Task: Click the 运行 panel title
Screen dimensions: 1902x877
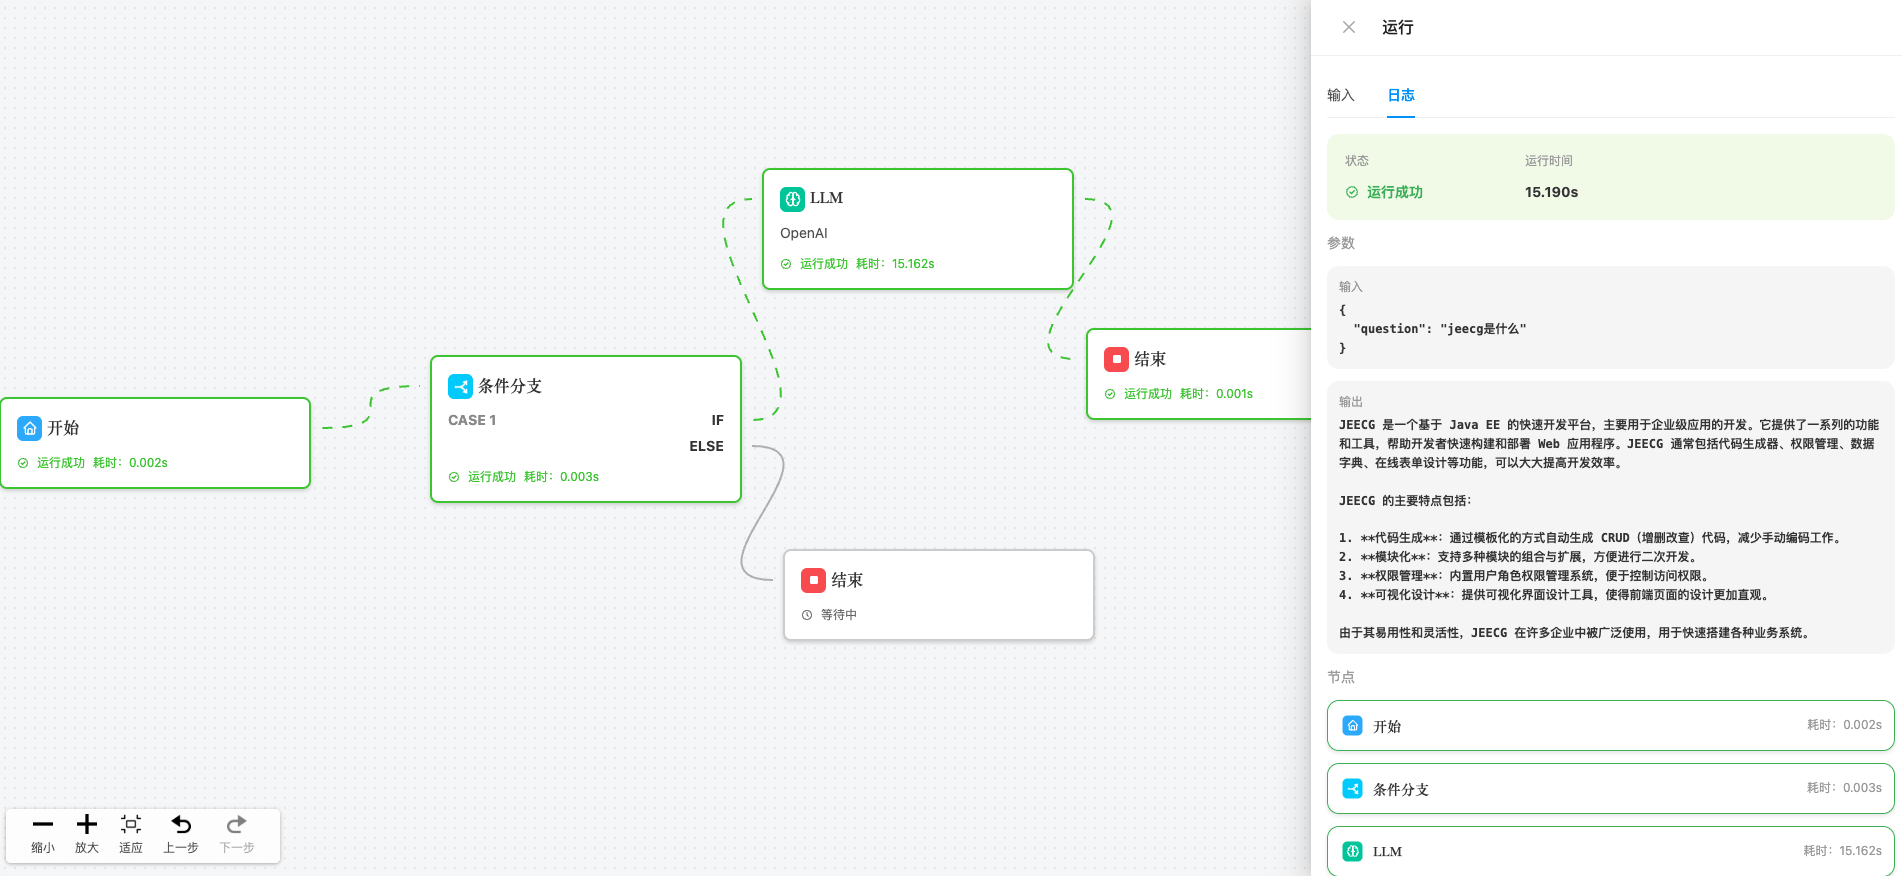Action: tap(1397, 28)
